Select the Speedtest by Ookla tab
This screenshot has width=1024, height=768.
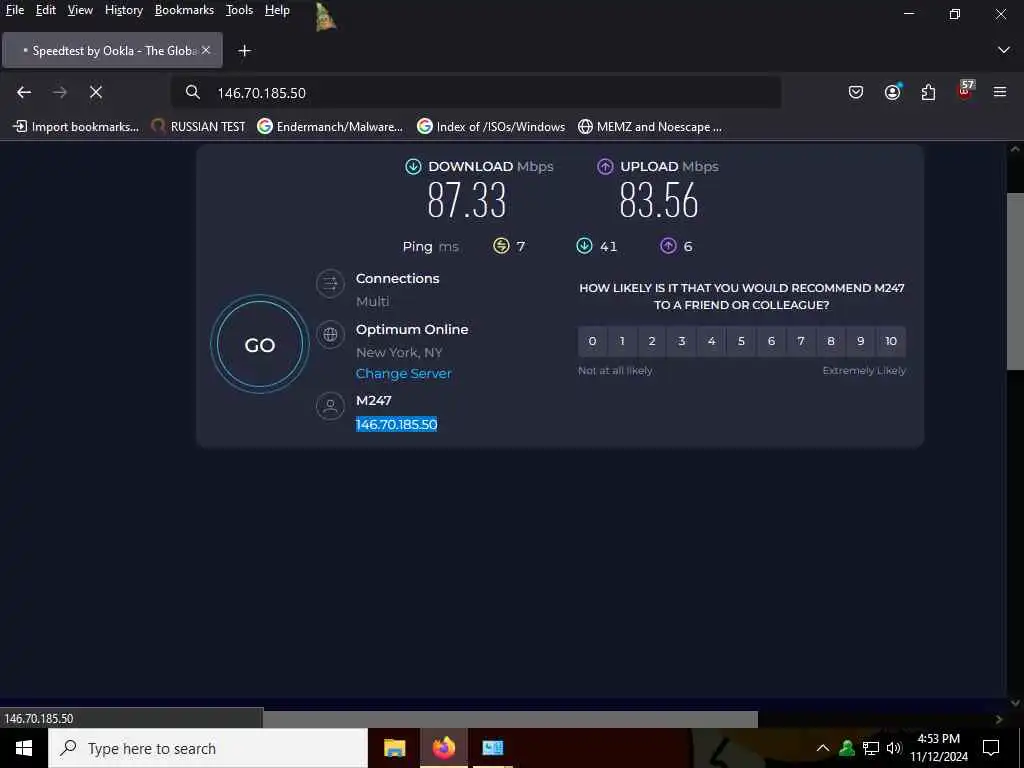[112, 50]
